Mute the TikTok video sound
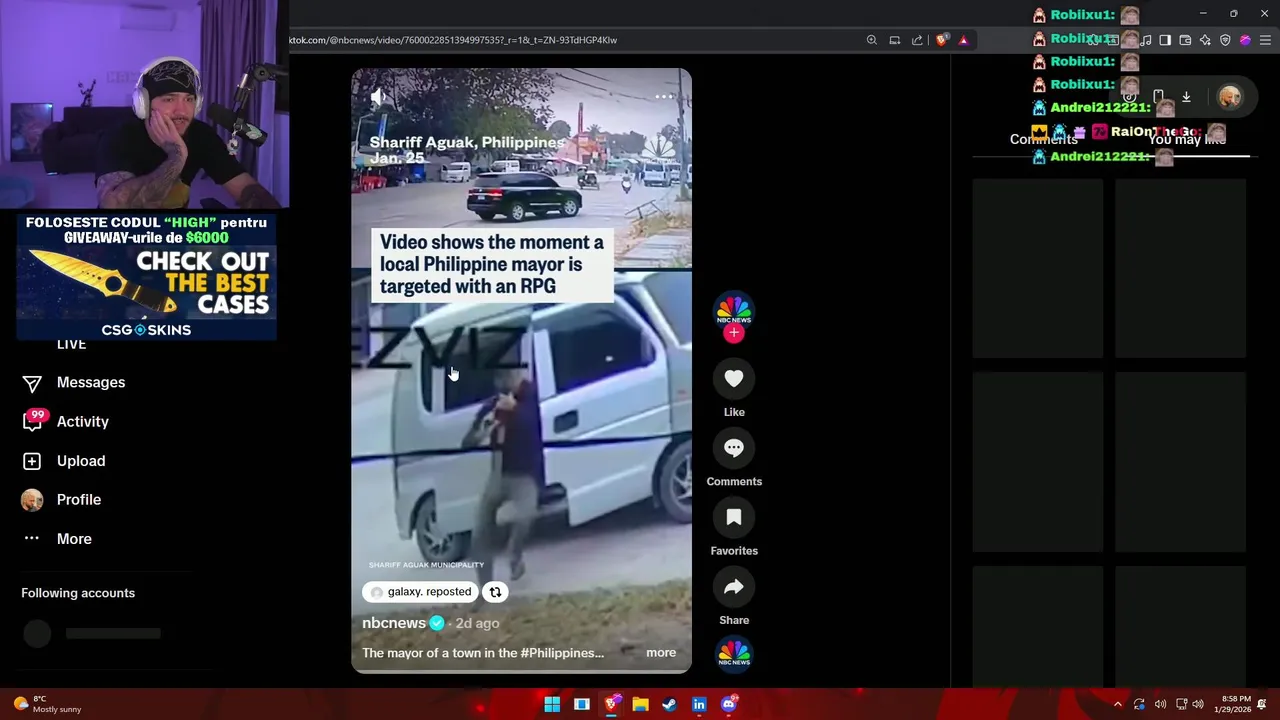The height and width of the screenshot is (720, 1280). pyautogui.click(x=377, y=96)
